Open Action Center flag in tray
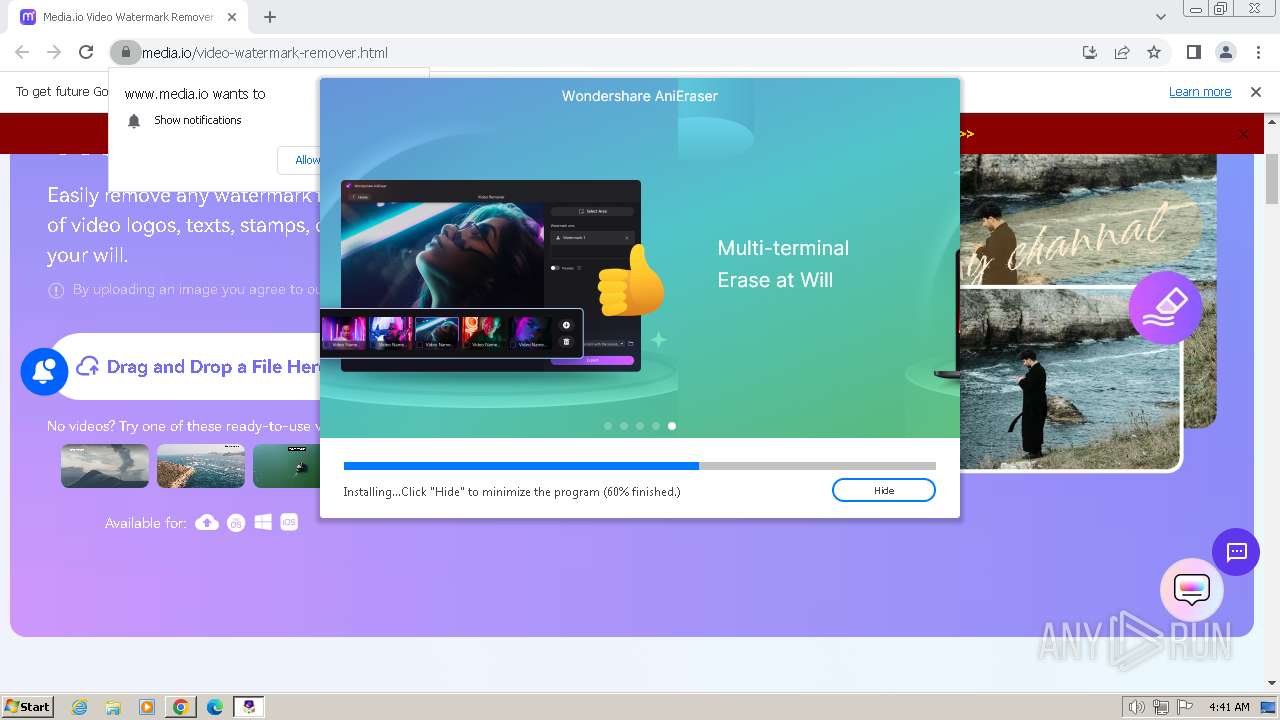Viewport: 1280px width, 720px height. click(x=1183, y=707)
